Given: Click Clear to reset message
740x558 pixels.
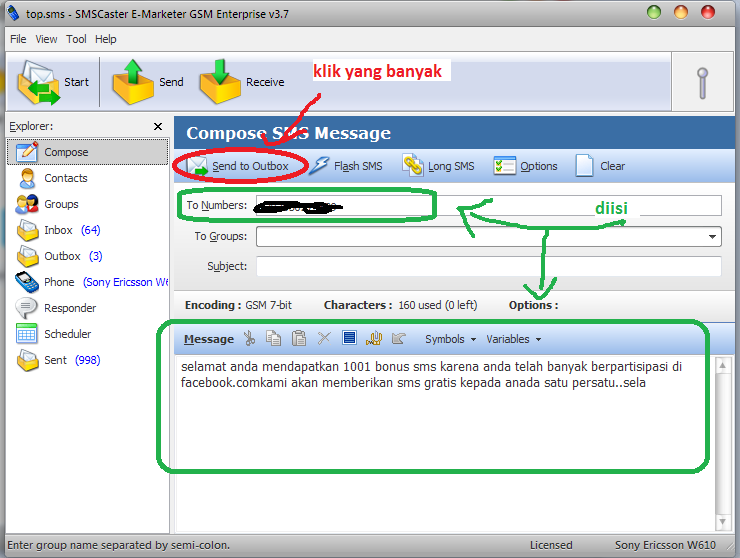Looking at the screenshot, I should pyautogui.click(x=600, y=166).
